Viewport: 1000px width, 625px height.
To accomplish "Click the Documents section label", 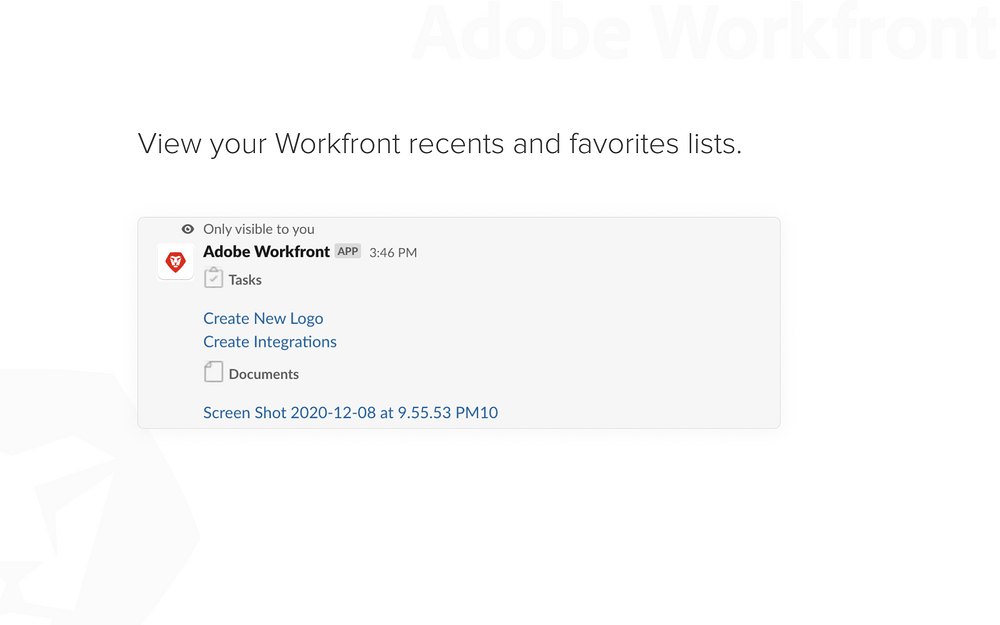I will [263, 374].
